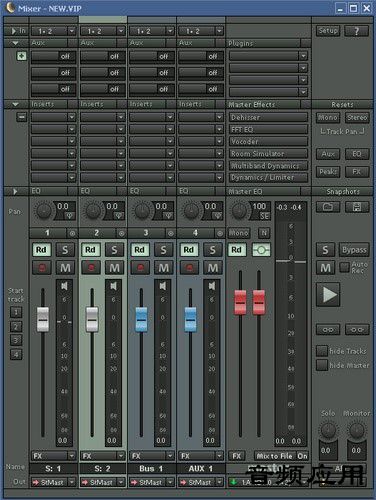Mute channel 4 with M button
Image resolution: width=376 pixels, height=500 pixels.
coord(212,267)
